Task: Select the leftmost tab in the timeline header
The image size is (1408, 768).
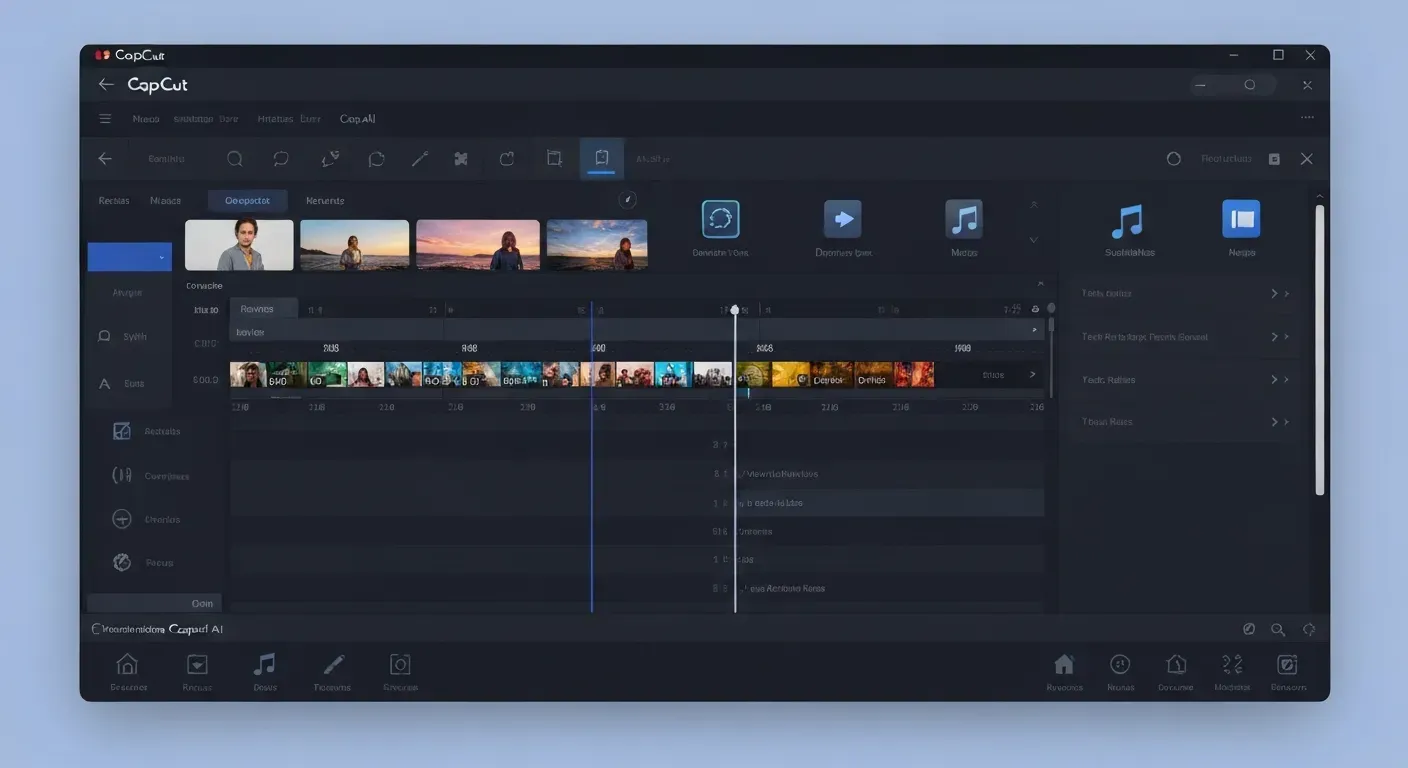Action: click(263, 308)
